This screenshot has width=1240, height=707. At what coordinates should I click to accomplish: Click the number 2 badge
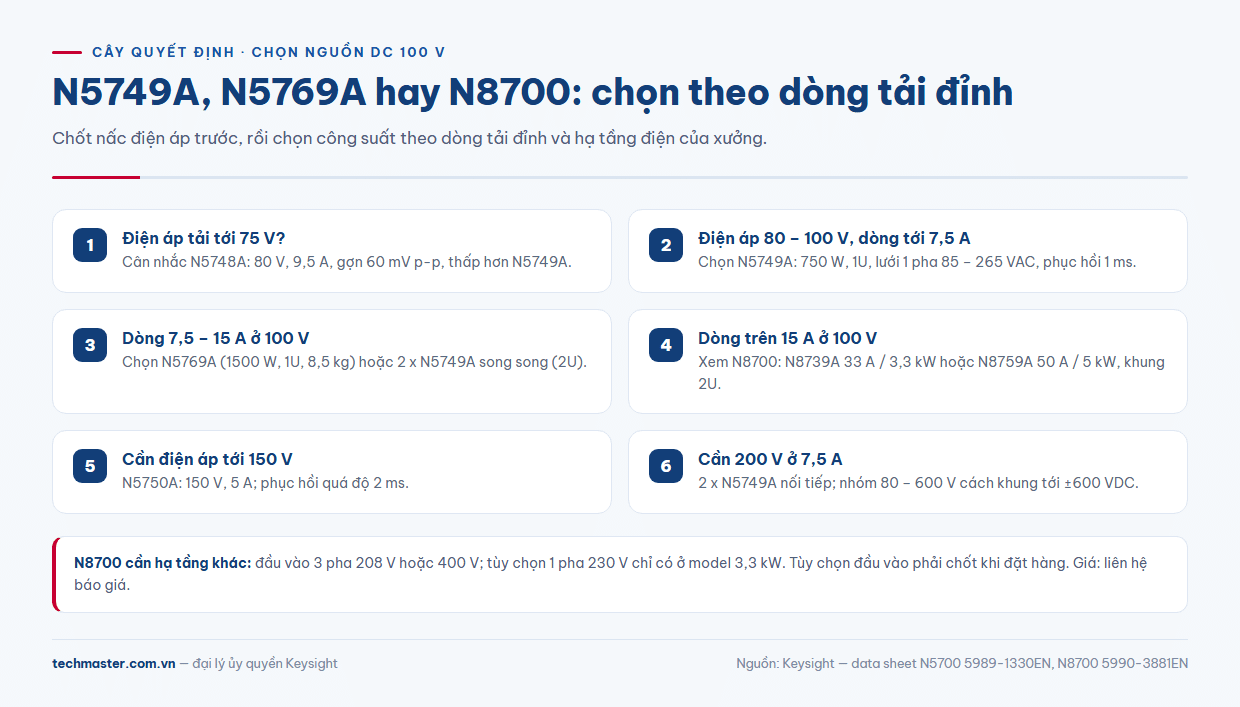666,245
